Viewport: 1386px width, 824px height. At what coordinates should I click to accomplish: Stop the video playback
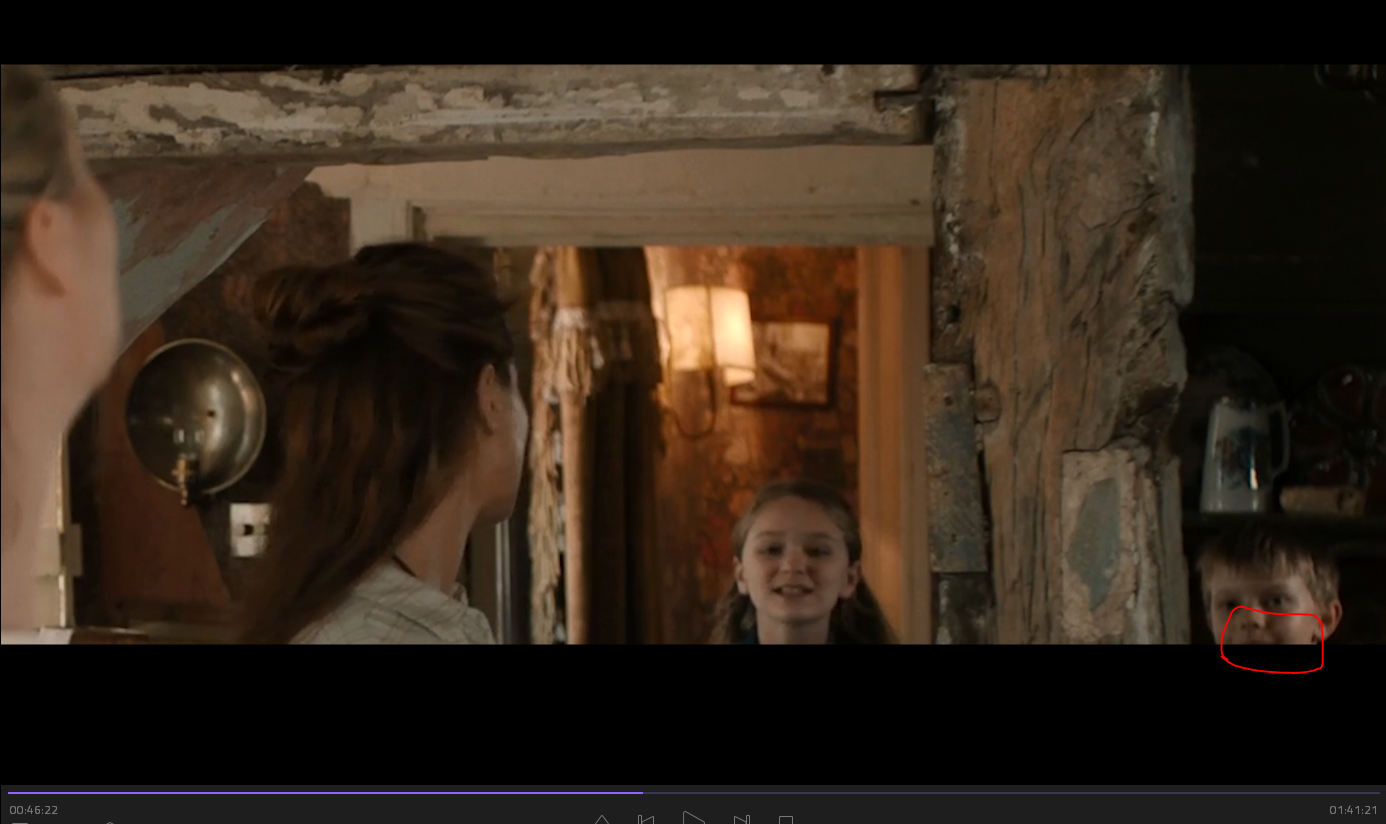pos(786,820)
